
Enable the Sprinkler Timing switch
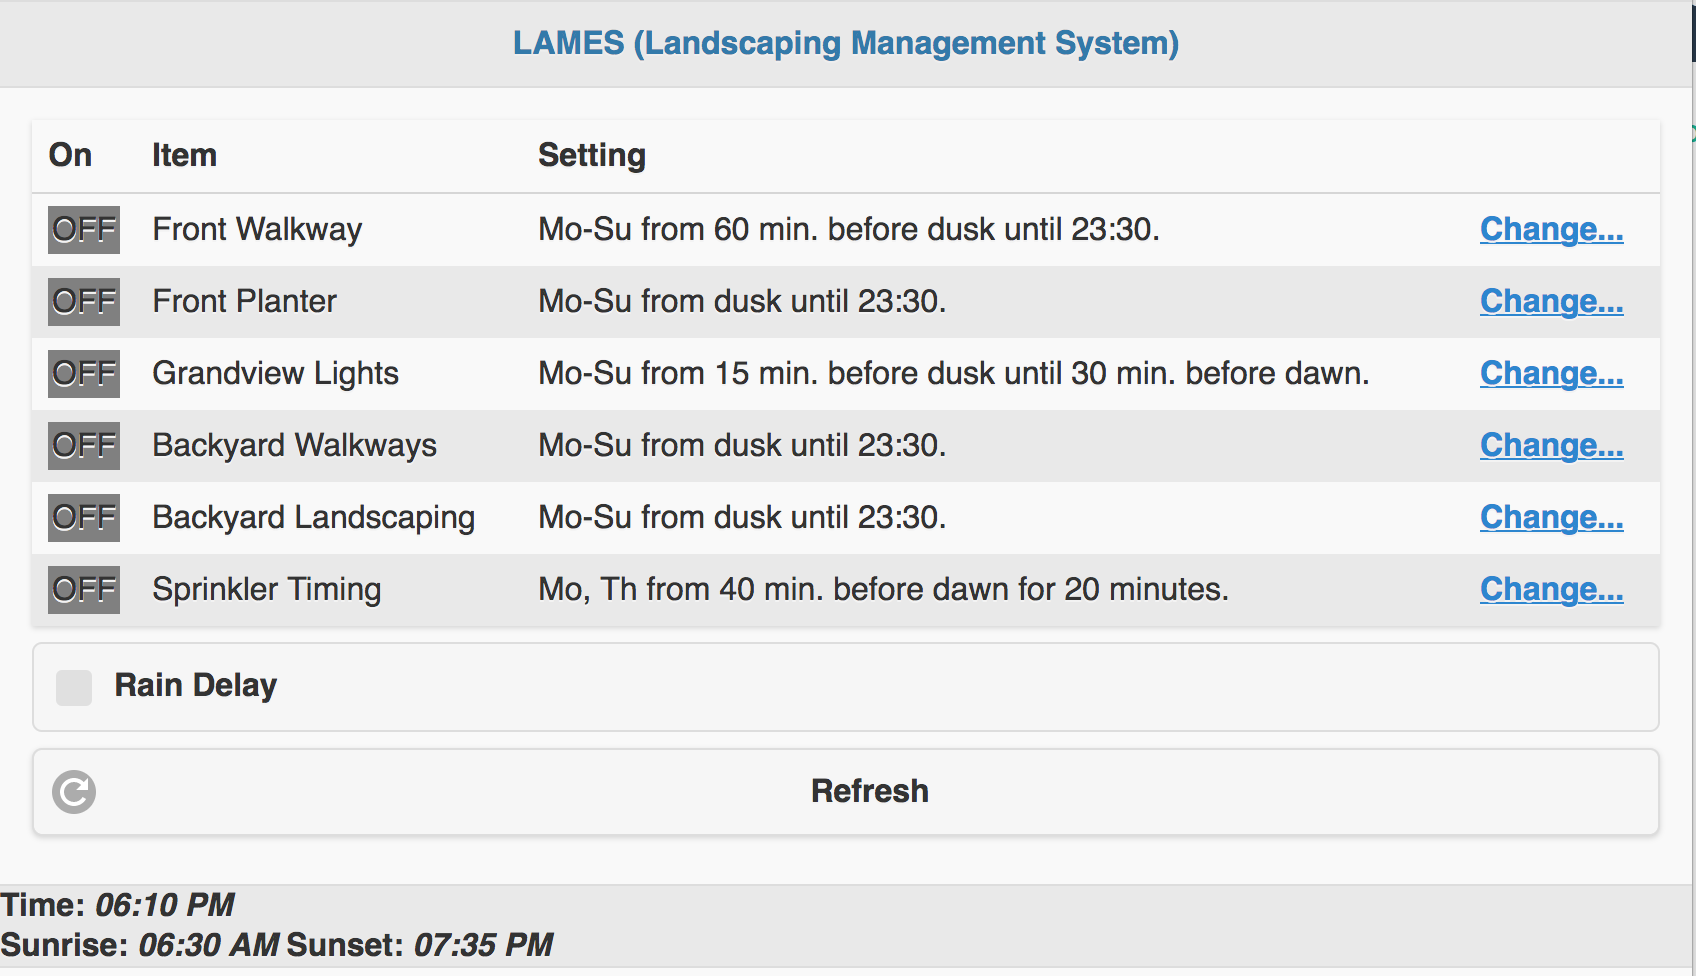pos(84,590)
